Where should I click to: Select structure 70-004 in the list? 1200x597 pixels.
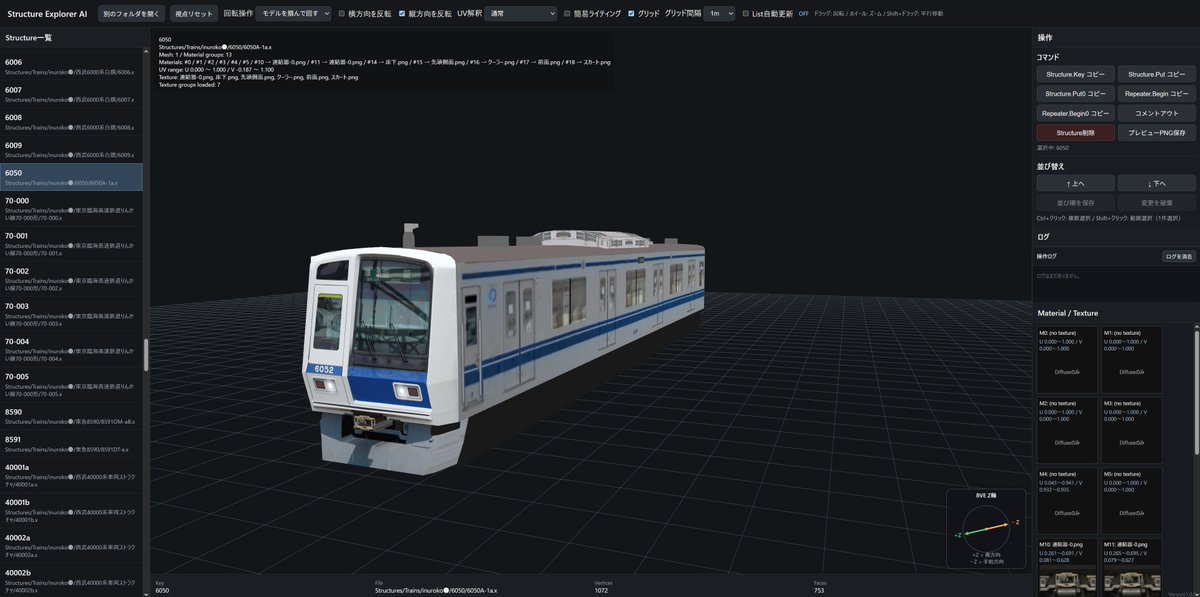(72, 350)
